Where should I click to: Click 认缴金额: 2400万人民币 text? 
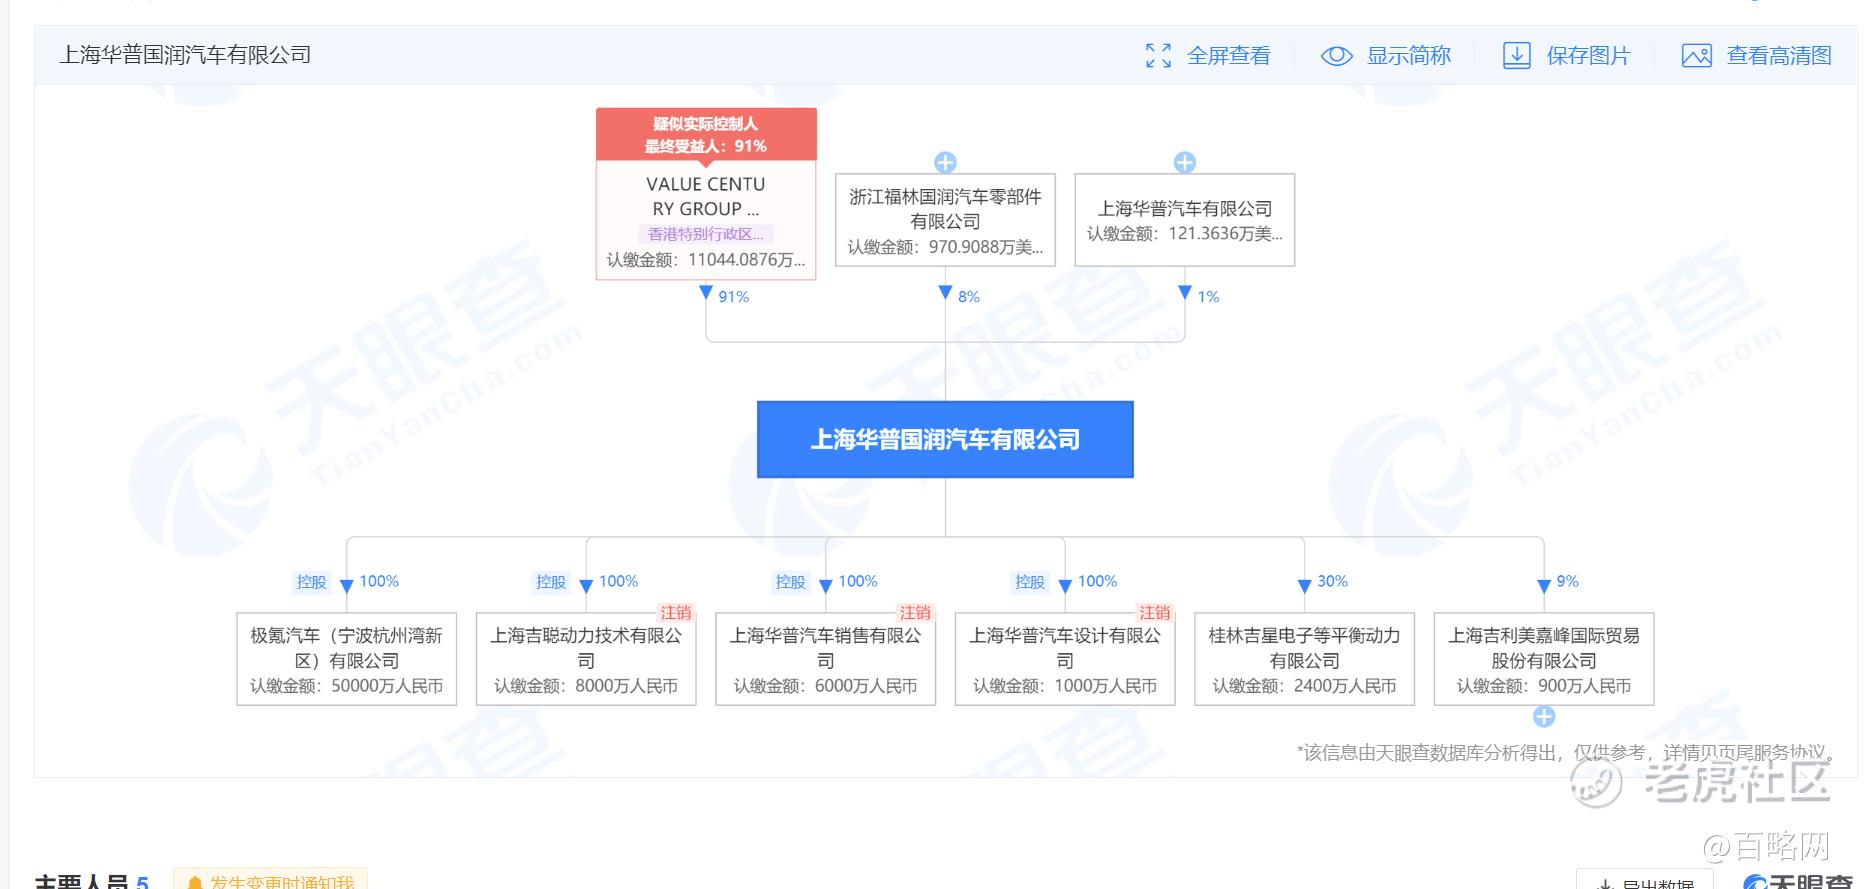(x=1305, y=686)
